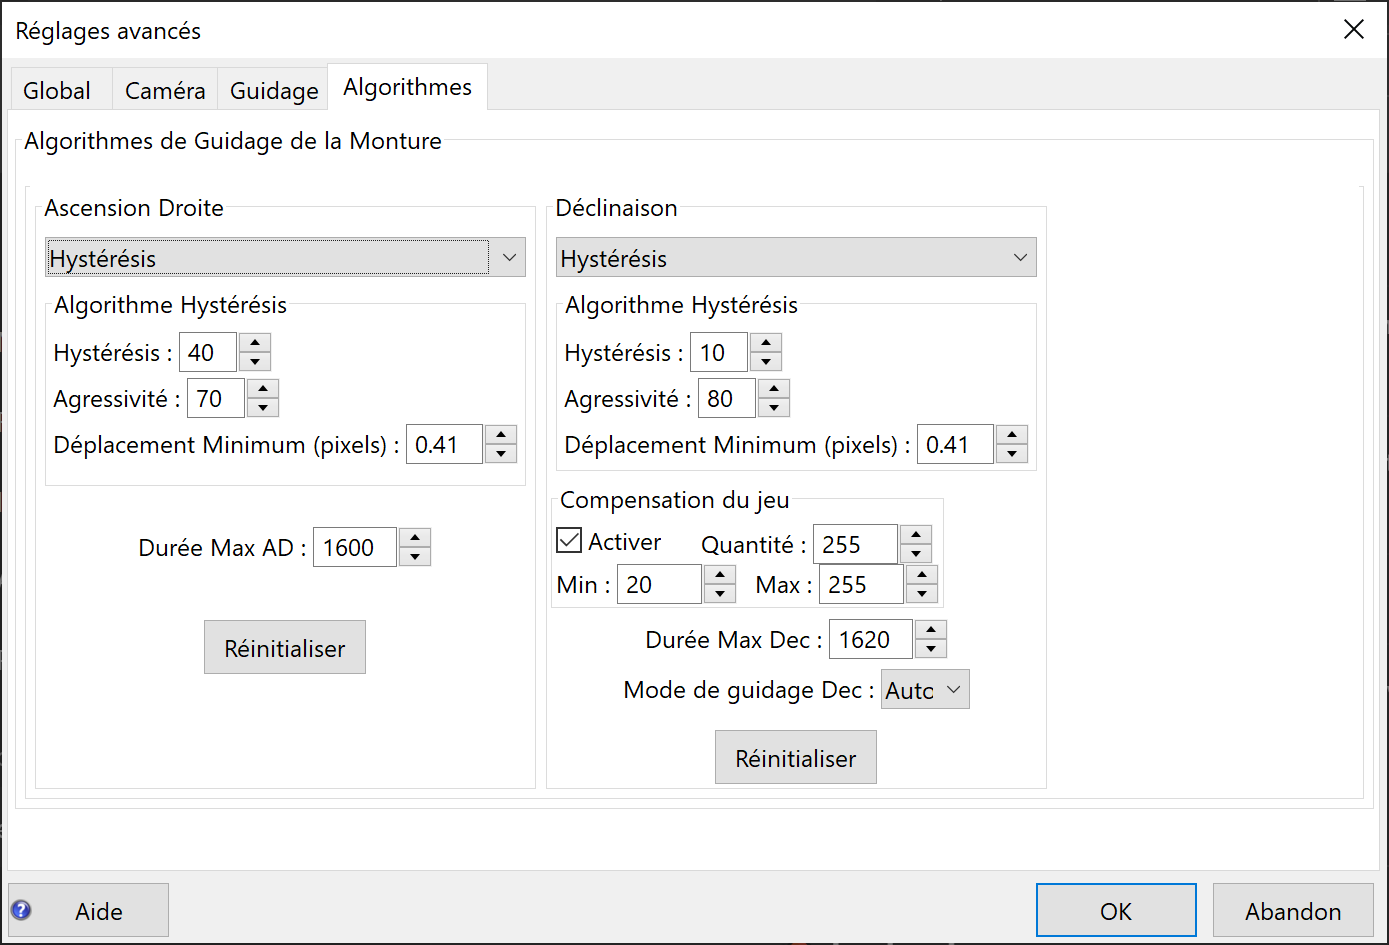Increase the Ascension Droite Hystérésis value

click(x=255, y=343)
